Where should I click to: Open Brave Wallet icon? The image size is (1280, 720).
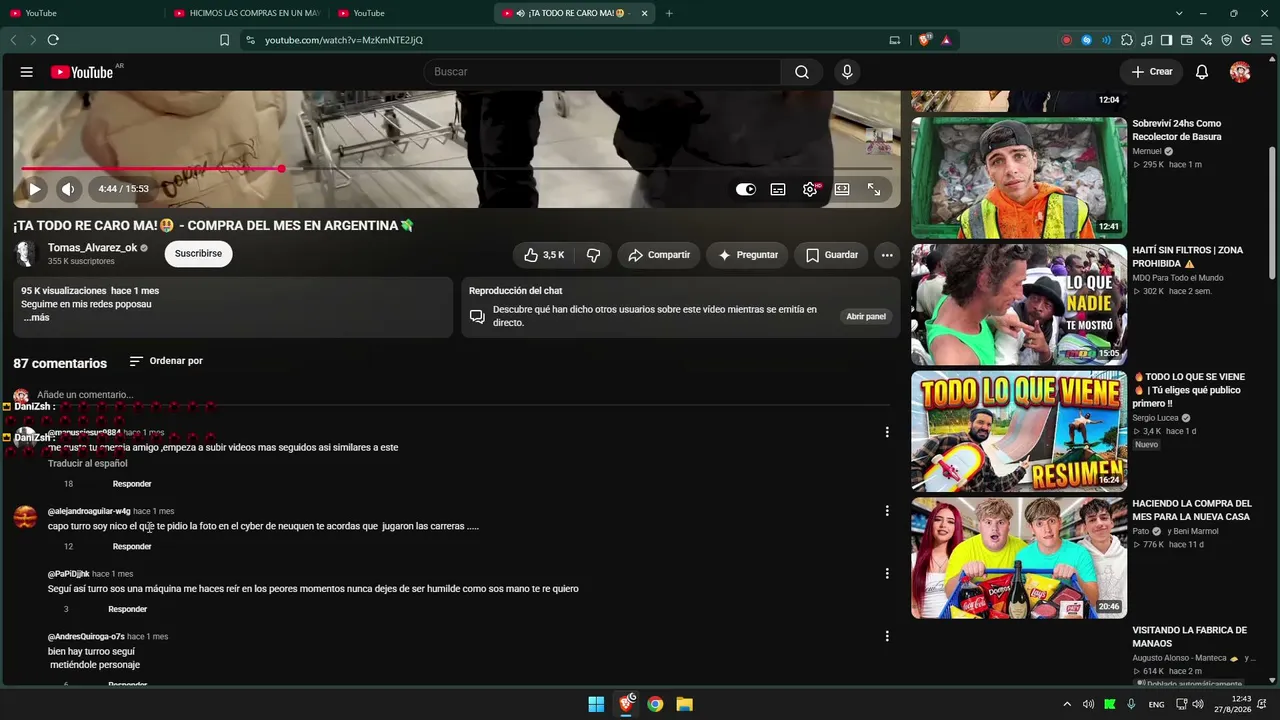click(x=1186, y=40)
